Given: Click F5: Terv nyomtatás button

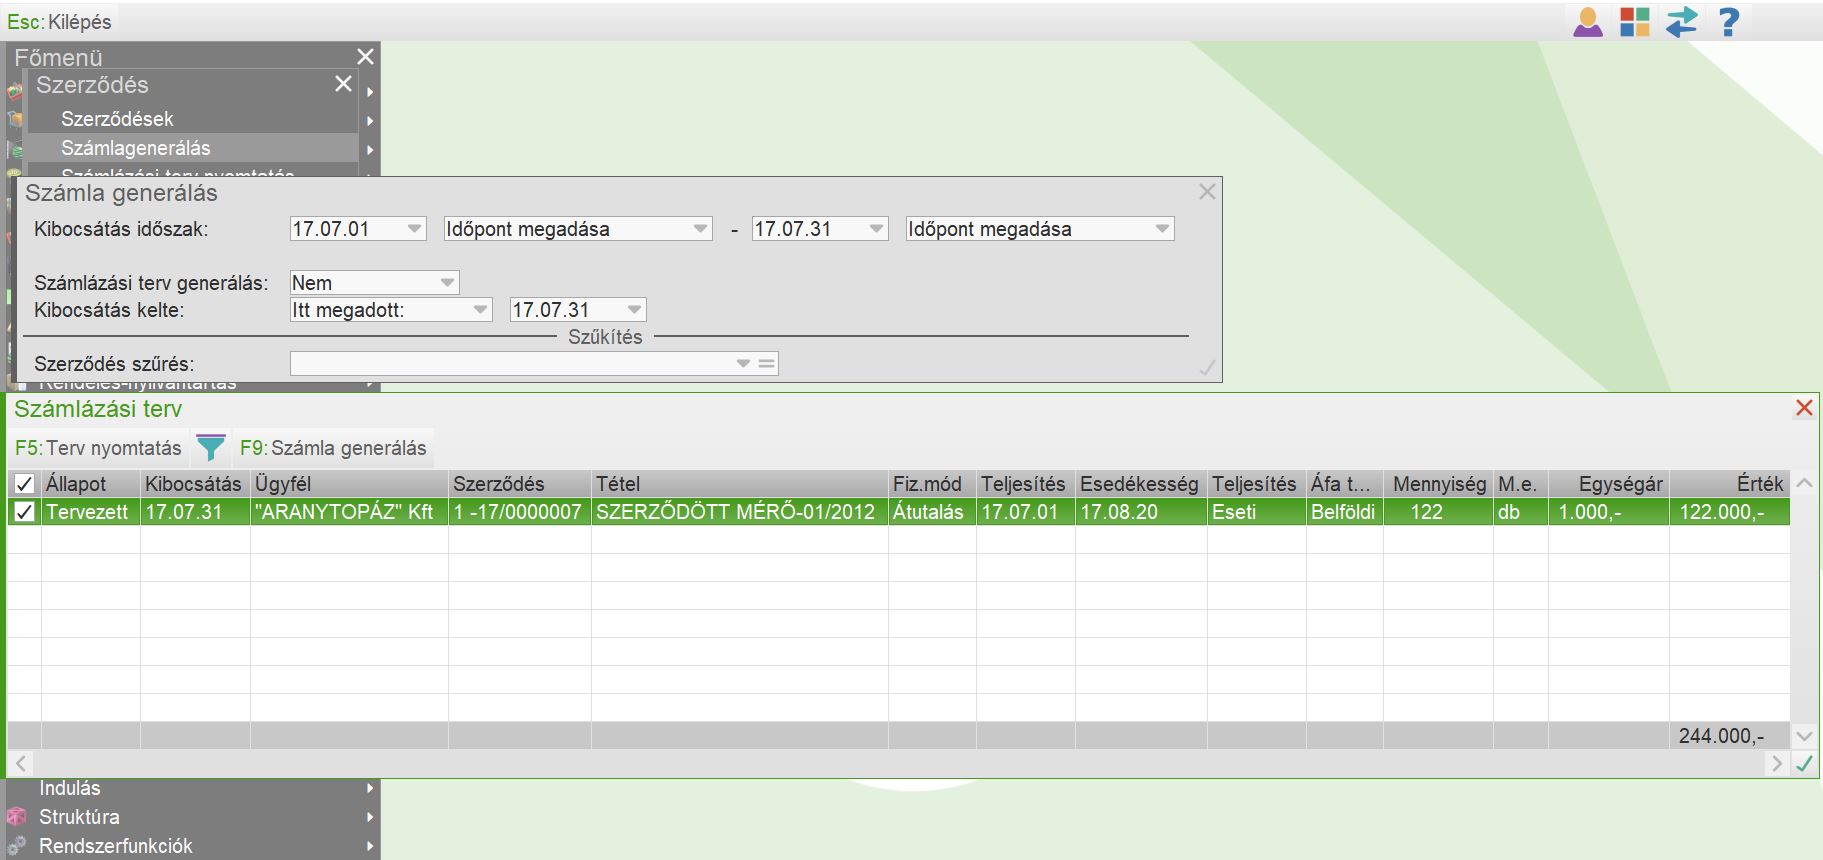Looking at the screenshot, I should 98,448.
